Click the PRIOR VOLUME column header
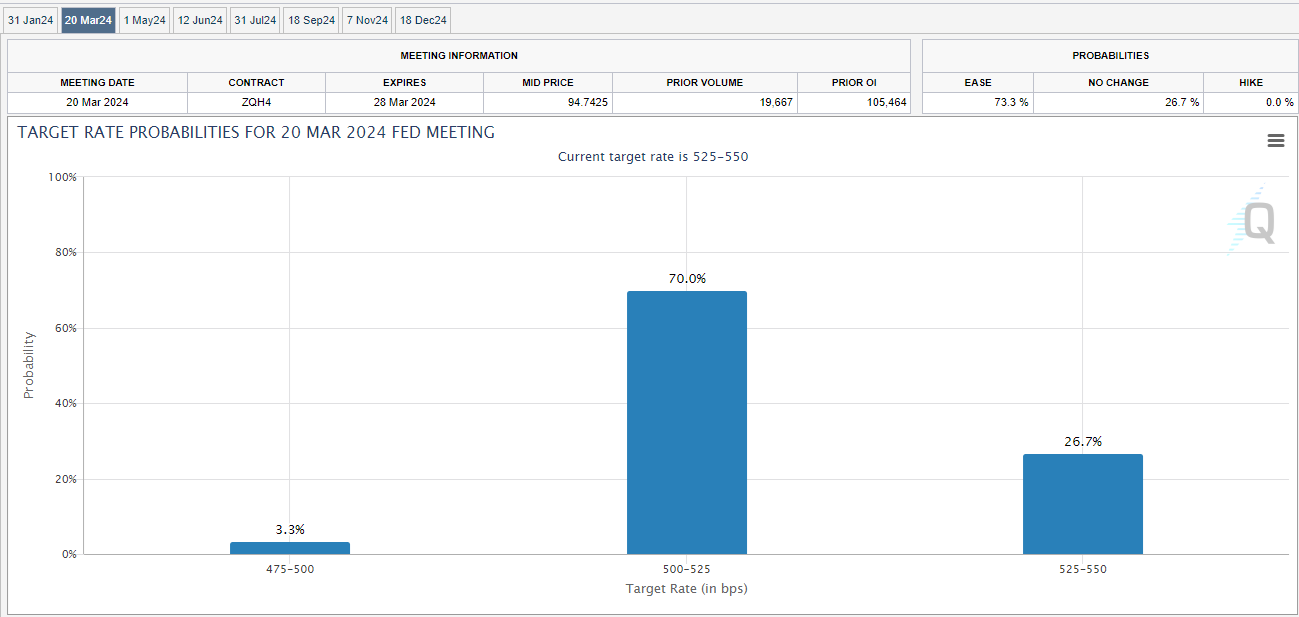Image resolution: width=1299 pixels, height=617 pixels. click(x=705, y=82)
